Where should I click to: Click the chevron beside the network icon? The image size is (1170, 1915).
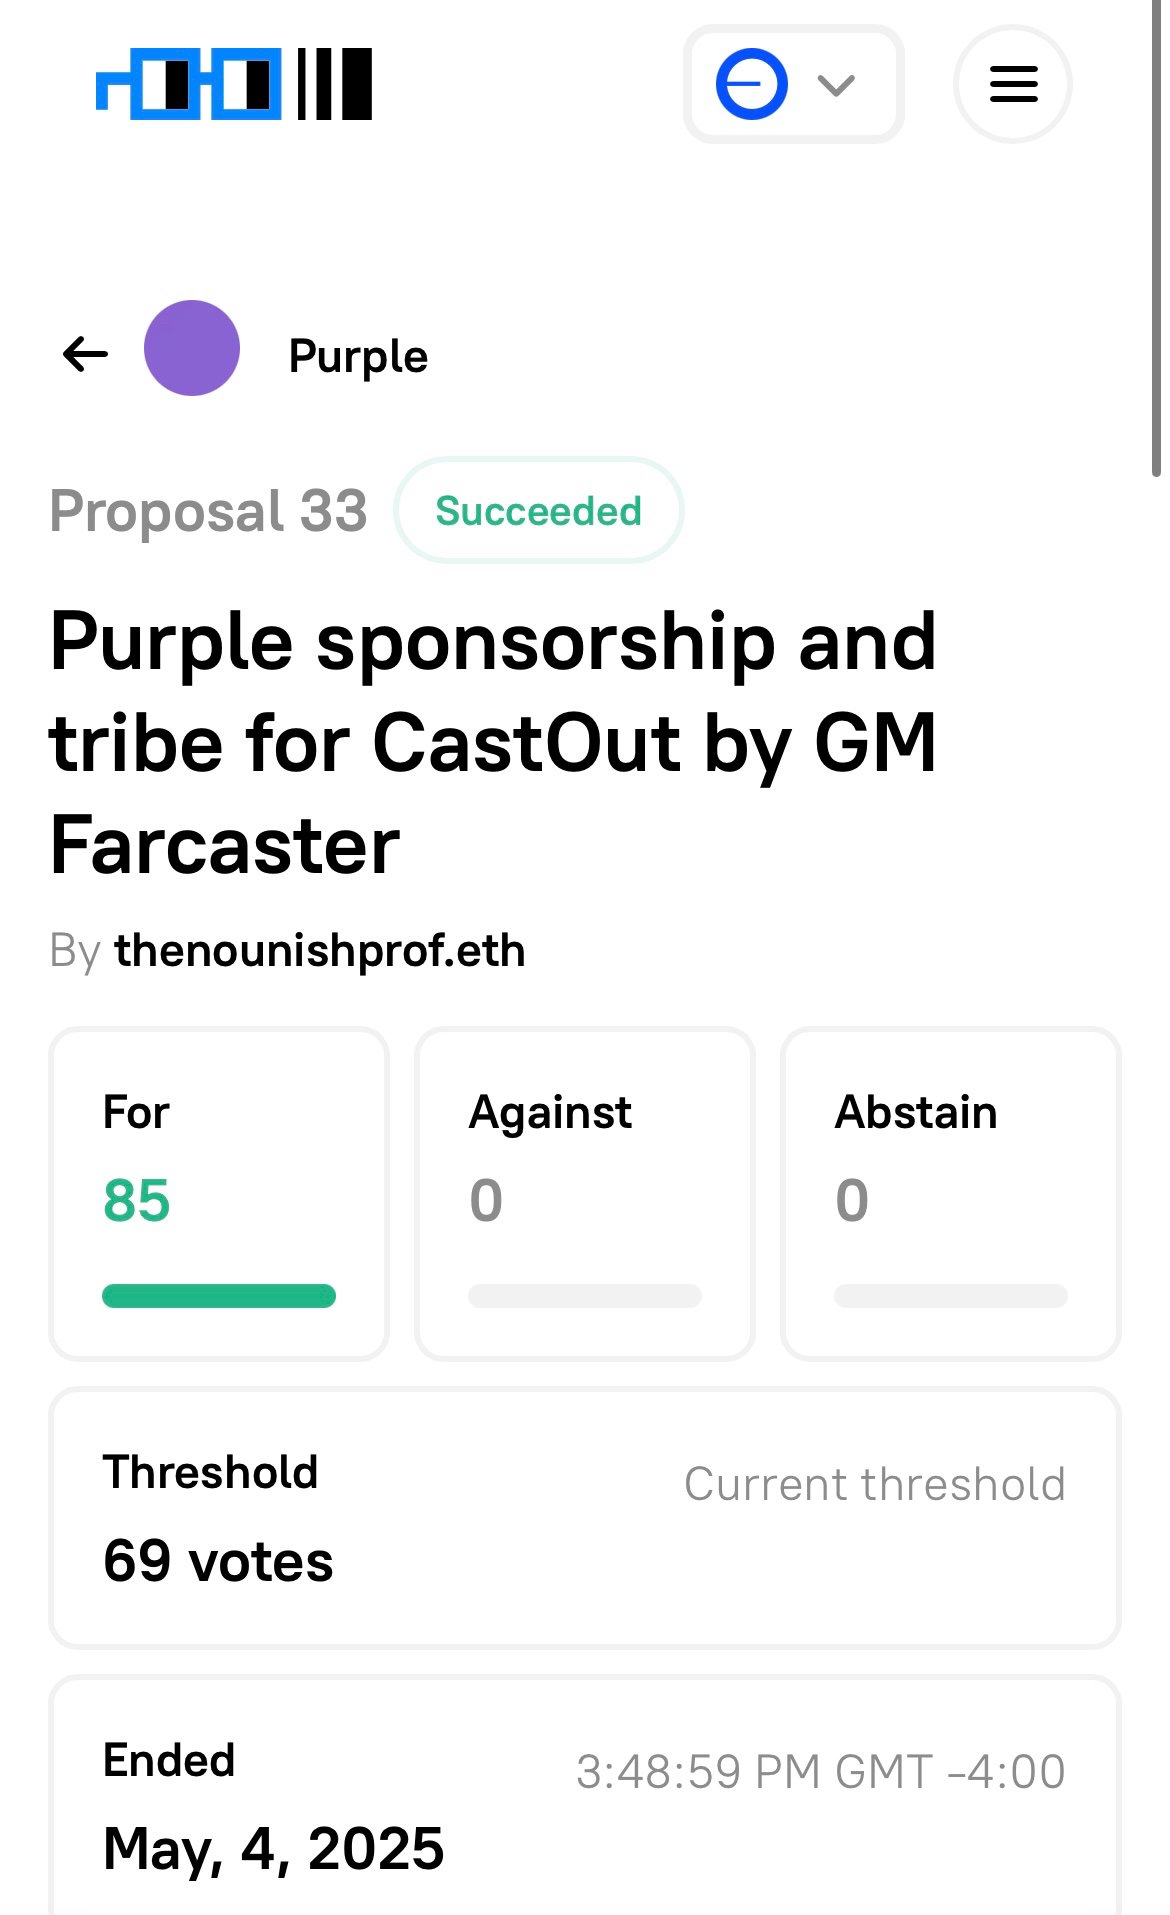(836, 85)
